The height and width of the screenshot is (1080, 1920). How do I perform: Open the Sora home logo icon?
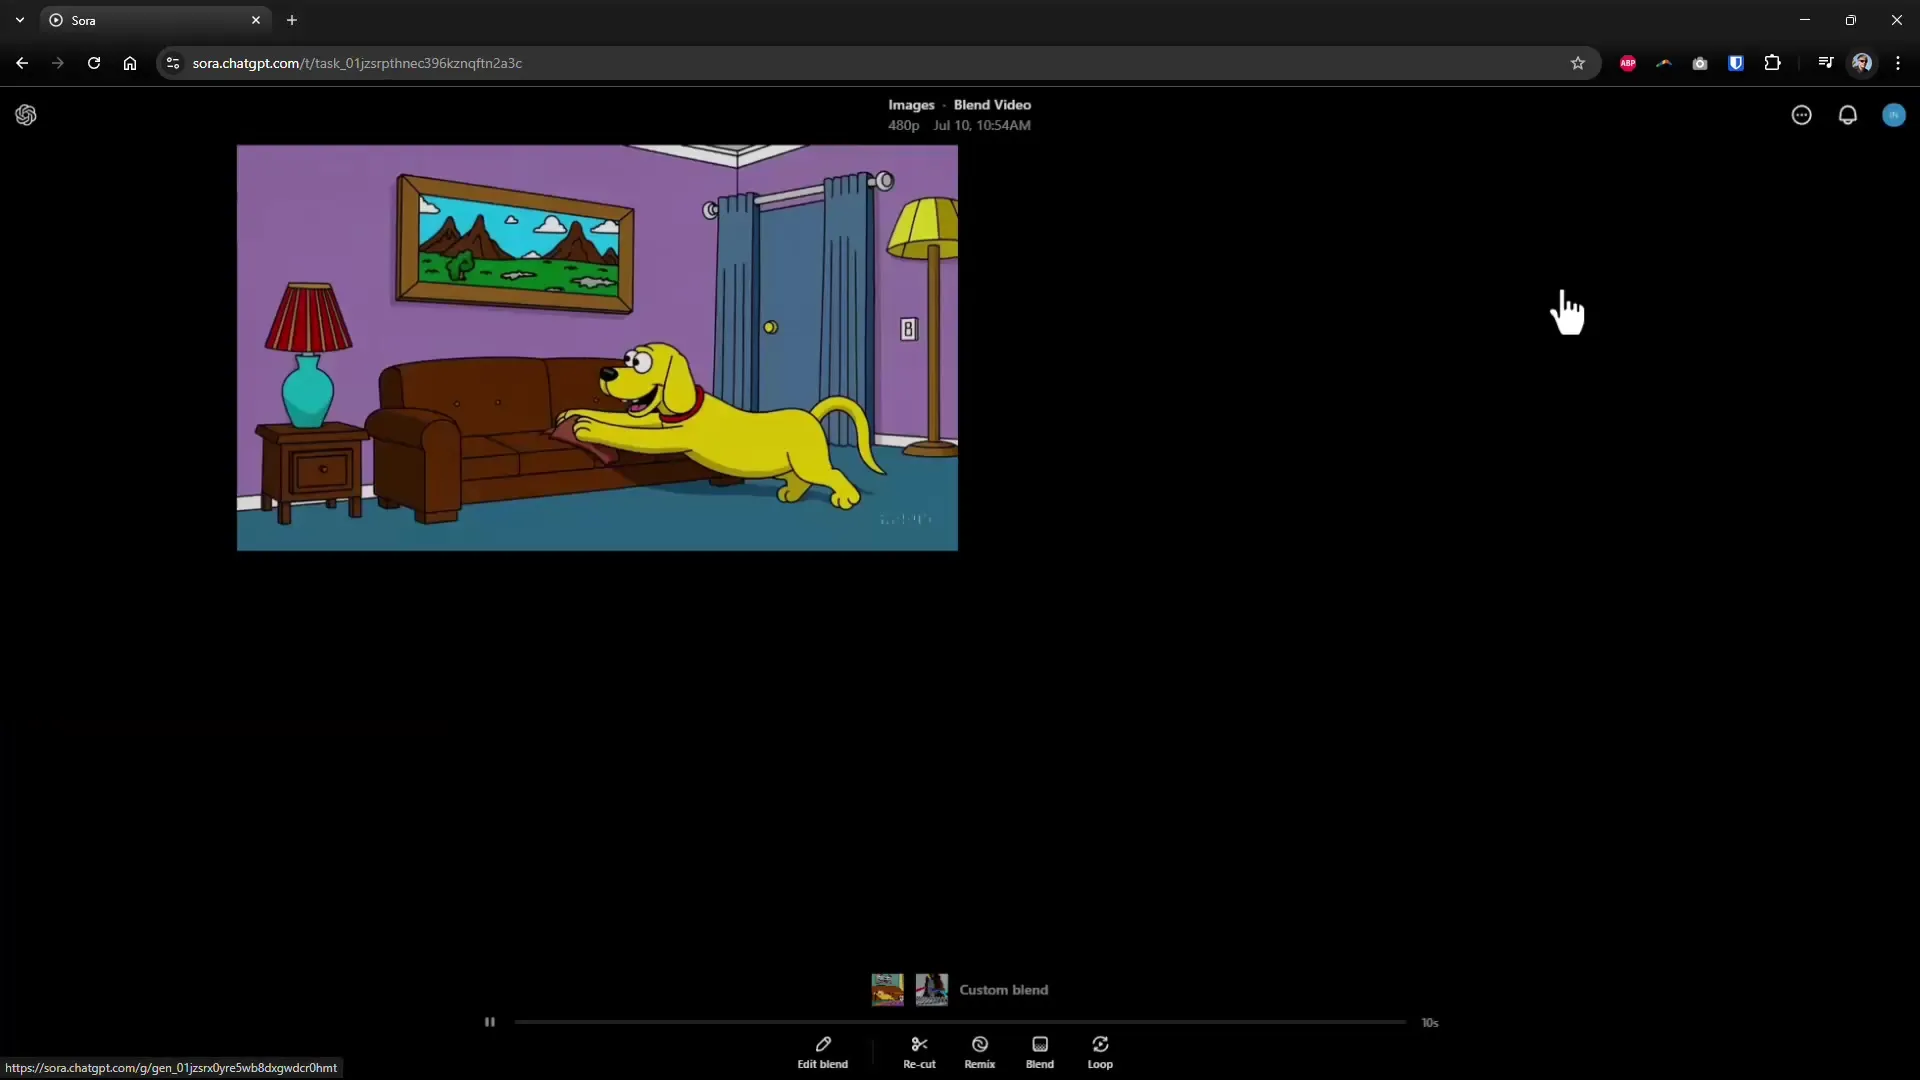(x=26, y=115)
